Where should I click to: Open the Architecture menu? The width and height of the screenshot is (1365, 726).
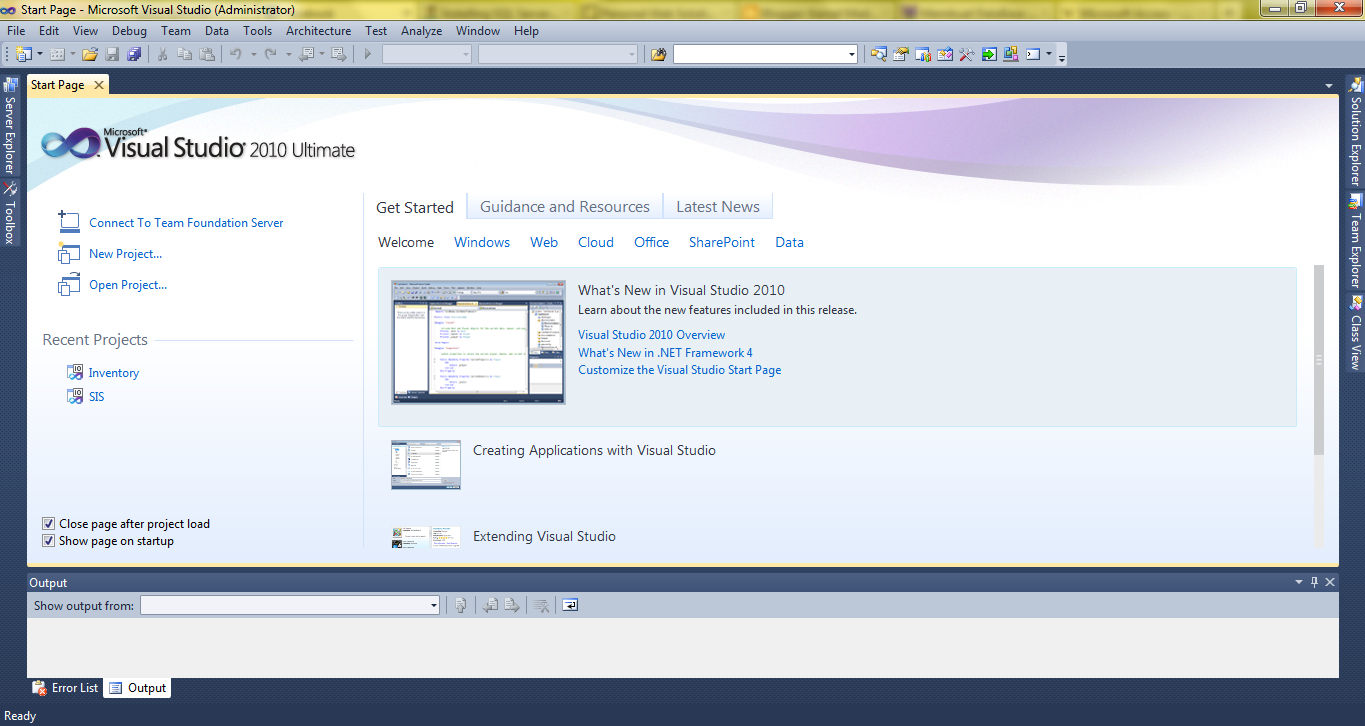[318, 31]
